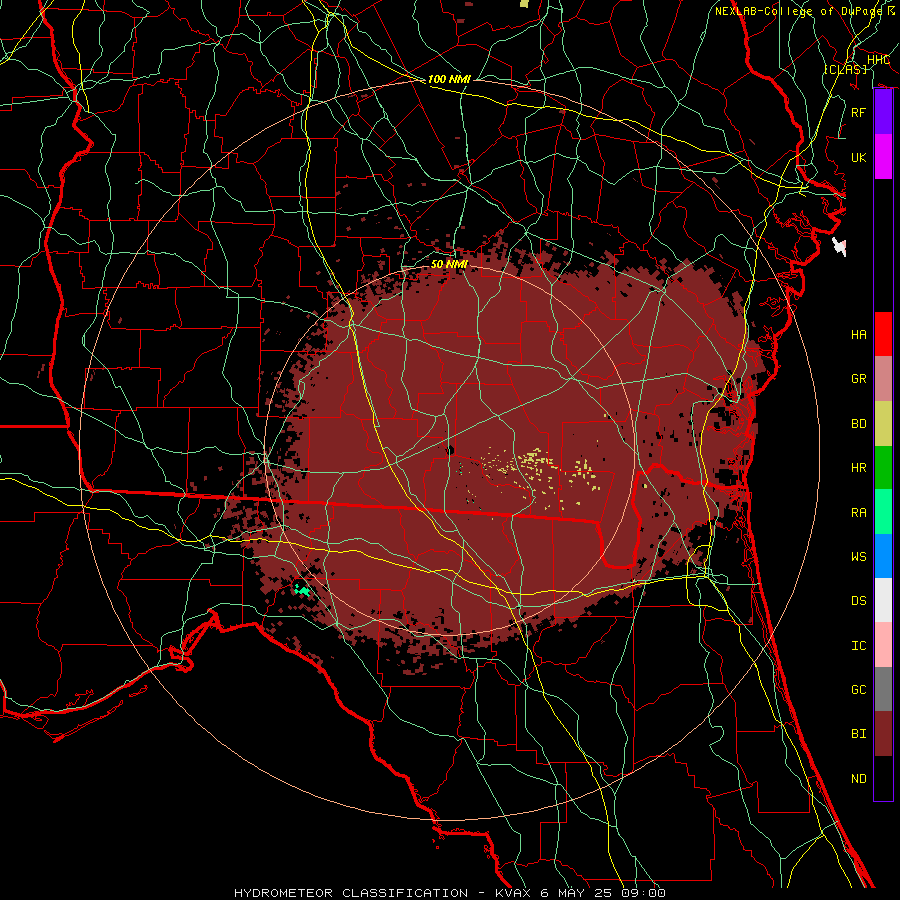The image size is (900, 900).
Task: Click the "RA" legend label
Action: [858, 512]
